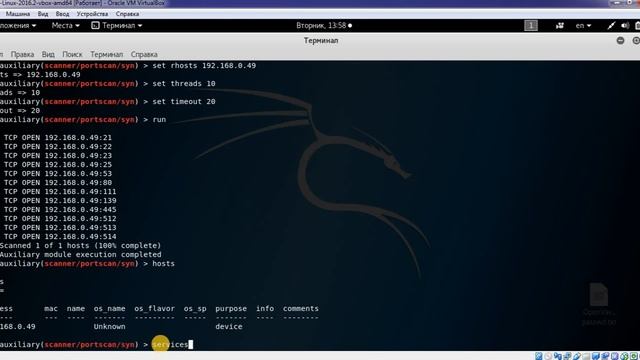This screenshot has height=360, width=640.
Task: Click the video recorder camera icon in the top panel
Action: pos(560,26)
